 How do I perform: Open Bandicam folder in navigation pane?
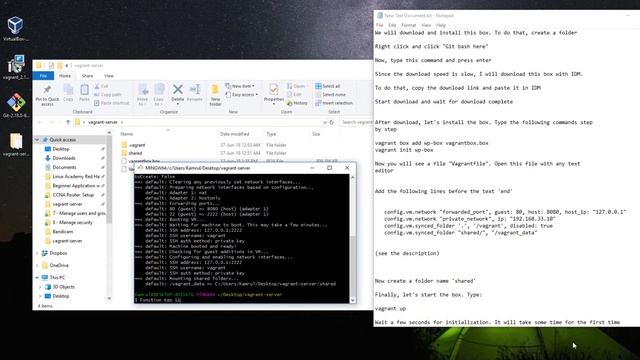62,231
